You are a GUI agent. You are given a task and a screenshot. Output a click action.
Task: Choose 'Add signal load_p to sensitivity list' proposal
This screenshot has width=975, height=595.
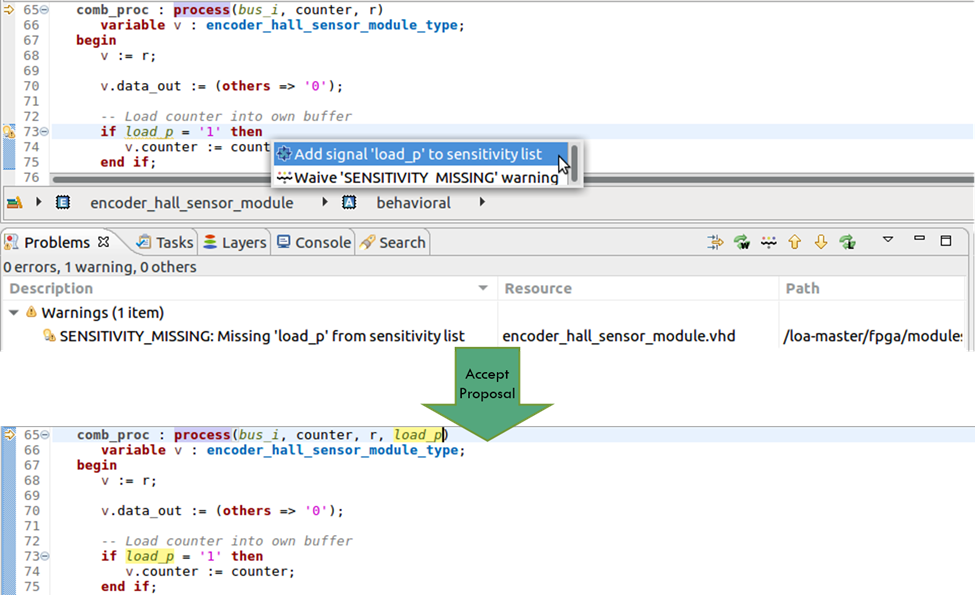tap(420, 154)
